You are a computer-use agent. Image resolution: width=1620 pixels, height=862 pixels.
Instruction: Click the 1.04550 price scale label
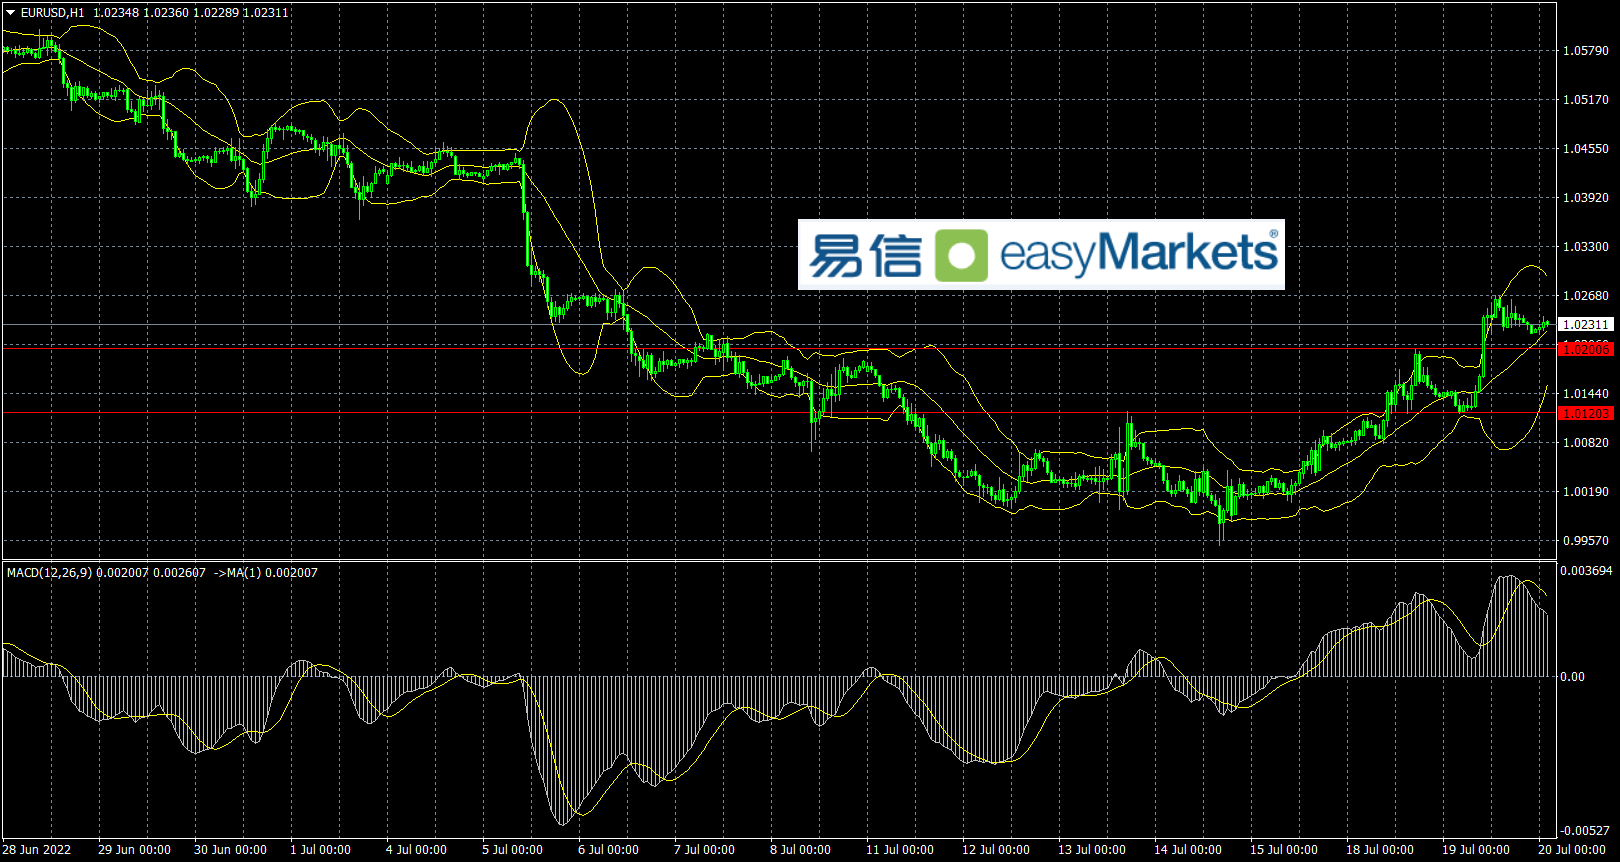pos(1586,149)
